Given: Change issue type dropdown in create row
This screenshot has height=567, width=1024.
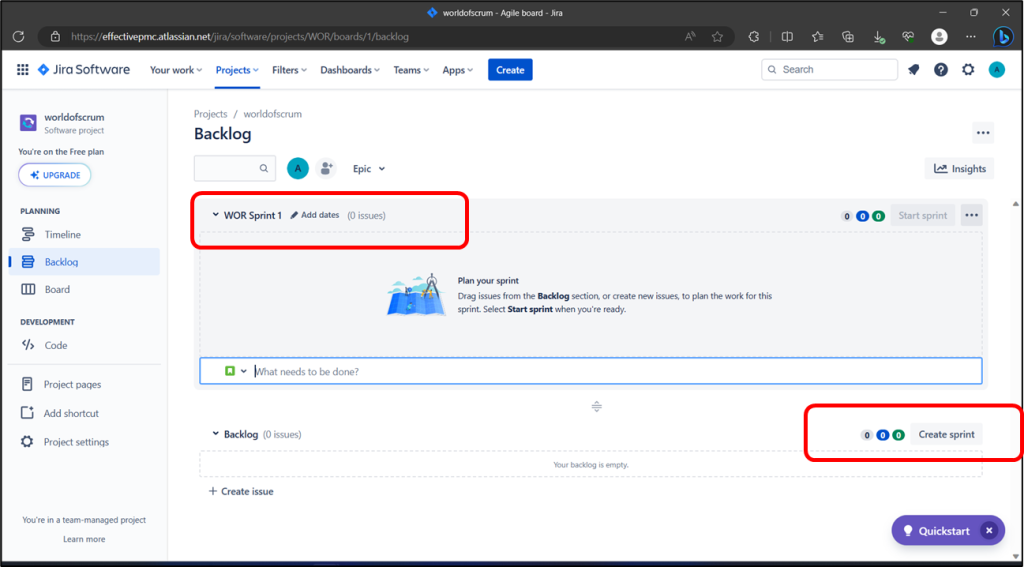Looking at the screenshot, I should pos(236,371).
